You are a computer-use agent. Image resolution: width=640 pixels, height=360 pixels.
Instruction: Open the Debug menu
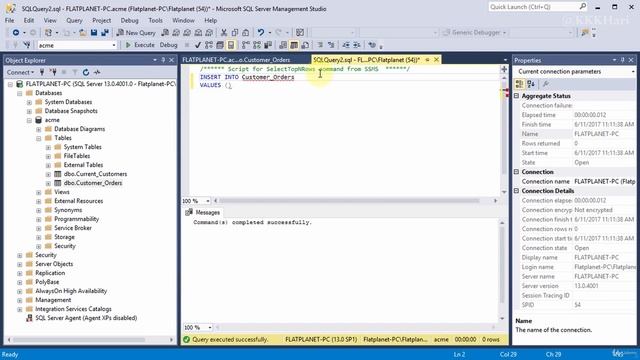129,20
